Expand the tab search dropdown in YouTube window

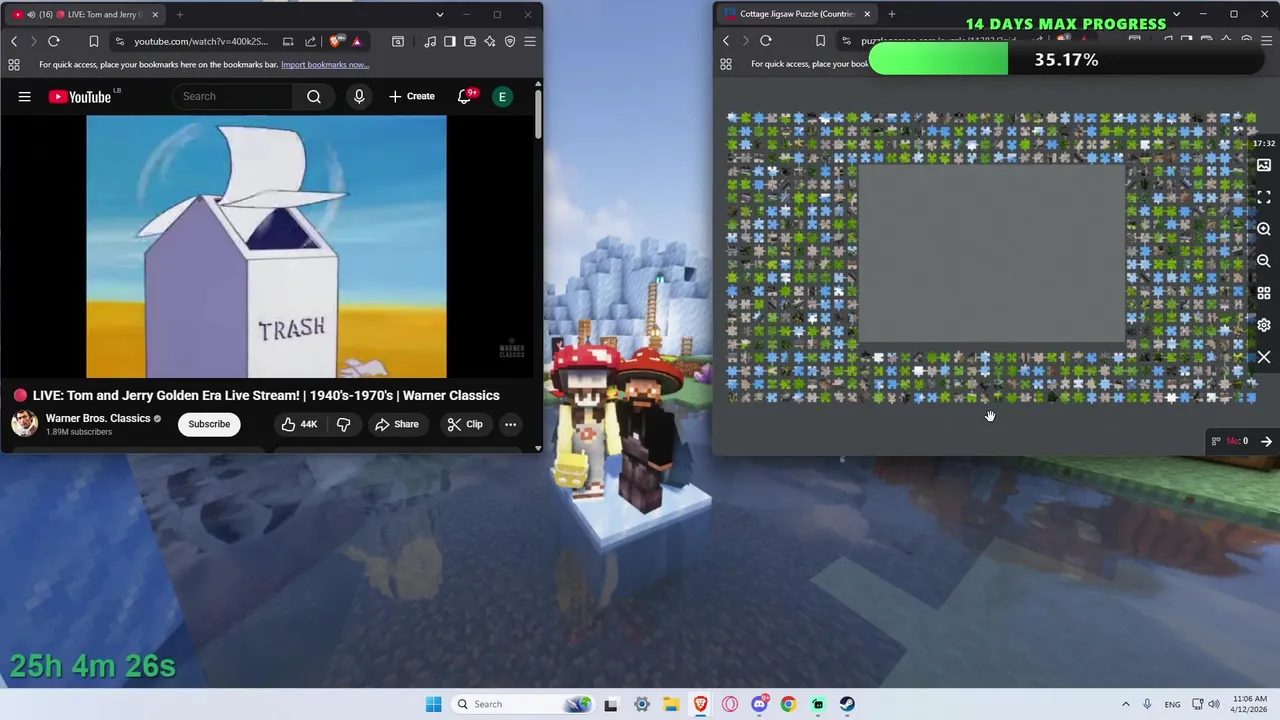(x=440, y=14)
